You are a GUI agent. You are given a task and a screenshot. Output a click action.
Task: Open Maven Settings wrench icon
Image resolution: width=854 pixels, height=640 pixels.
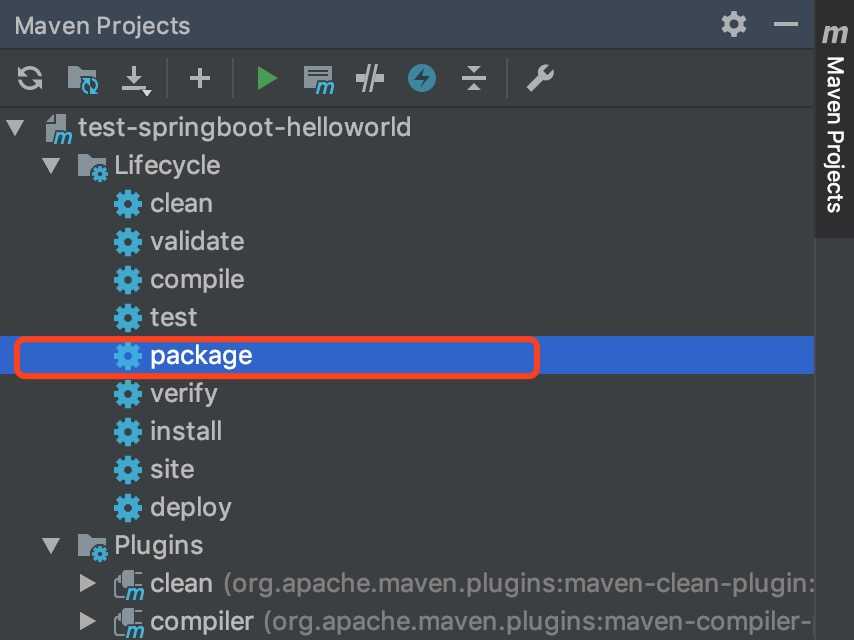pyautogui.click(x=540, y=78)
